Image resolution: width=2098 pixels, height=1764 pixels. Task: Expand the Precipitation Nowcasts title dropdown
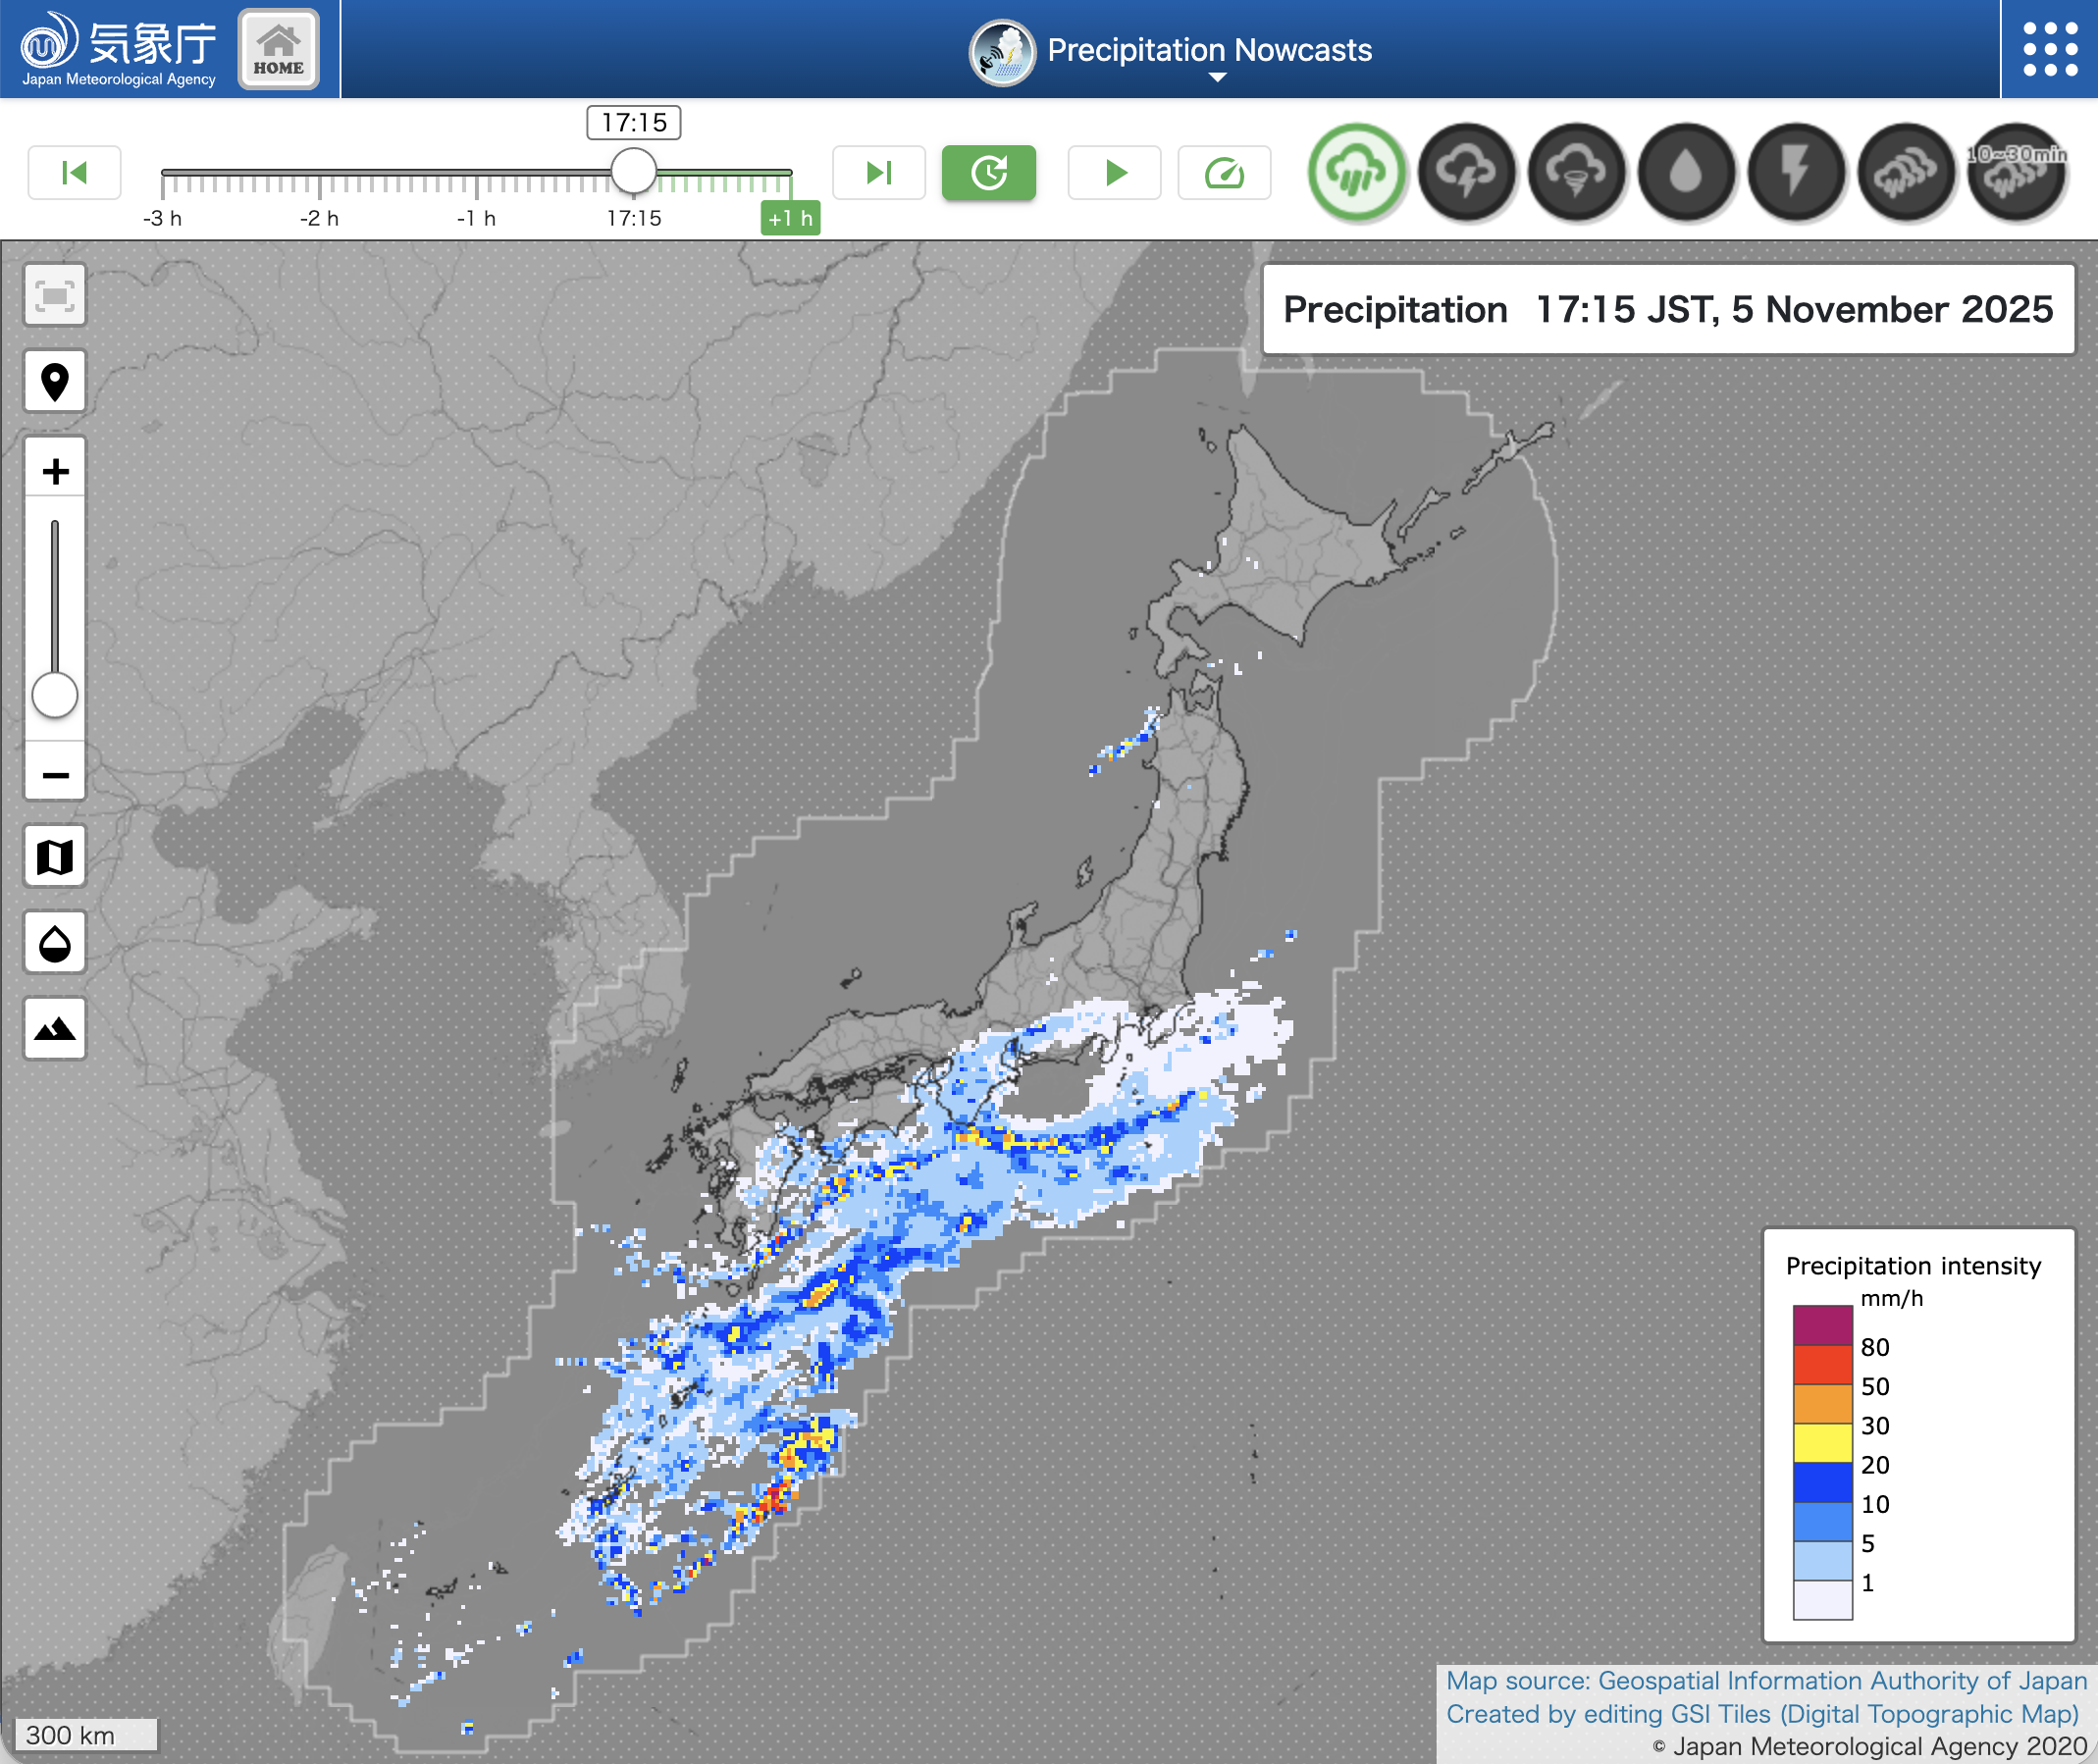(1216, 78)
